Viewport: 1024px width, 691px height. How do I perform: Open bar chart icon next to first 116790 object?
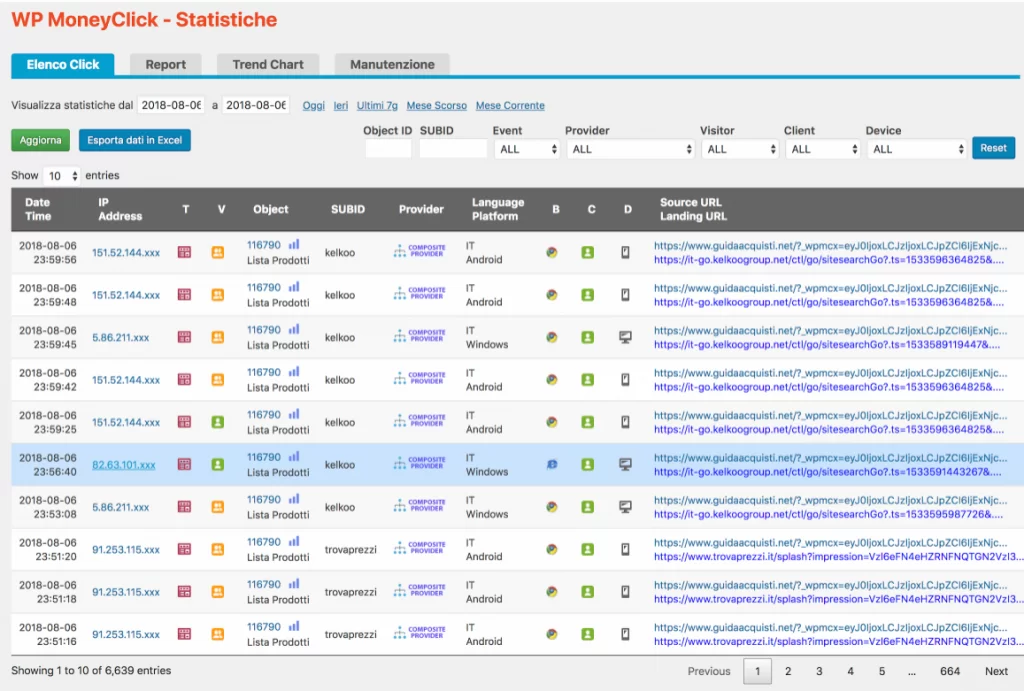[294, 244]
